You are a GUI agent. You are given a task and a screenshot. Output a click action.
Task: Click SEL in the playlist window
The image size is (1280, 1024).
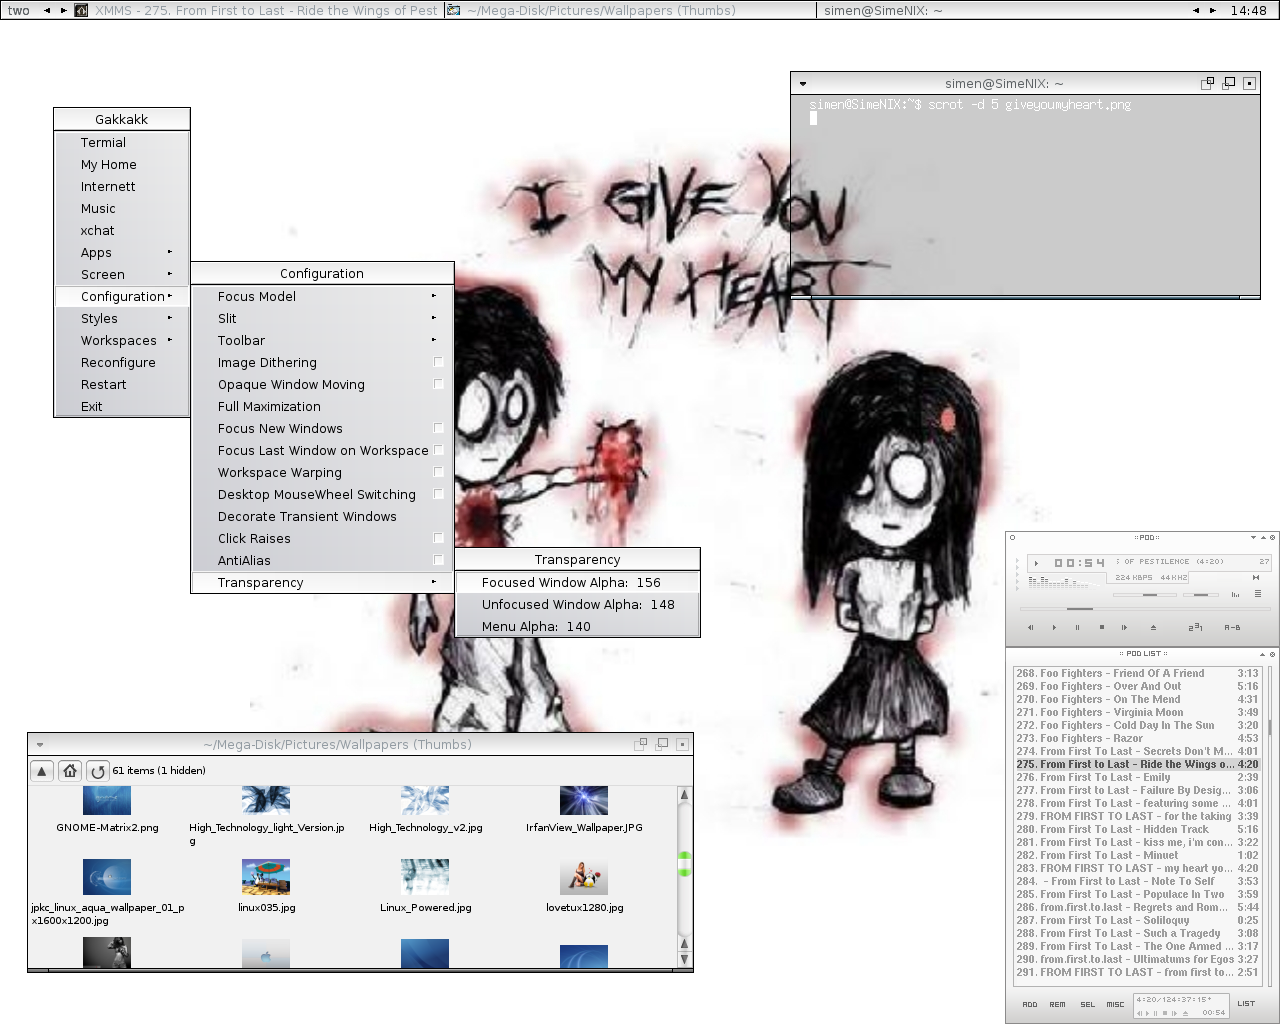[1087, 1004]
